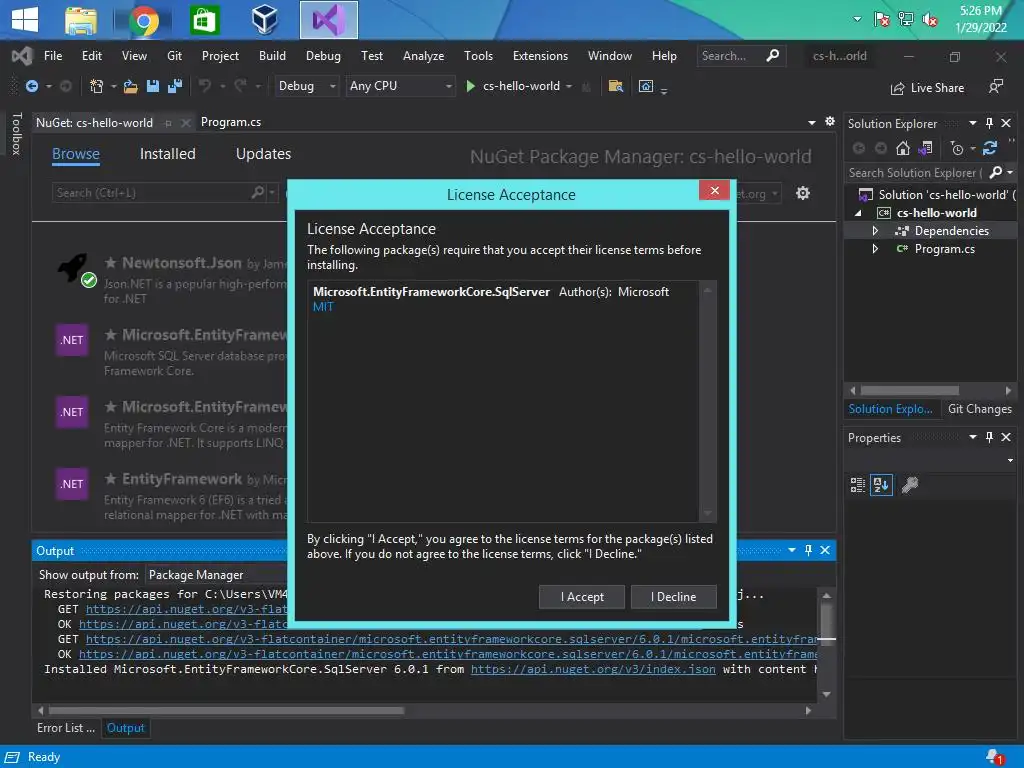The width and height of the screenshot is (1024, 768).
Task: Toggle pin on Output panel
Action: coord(808,550)
